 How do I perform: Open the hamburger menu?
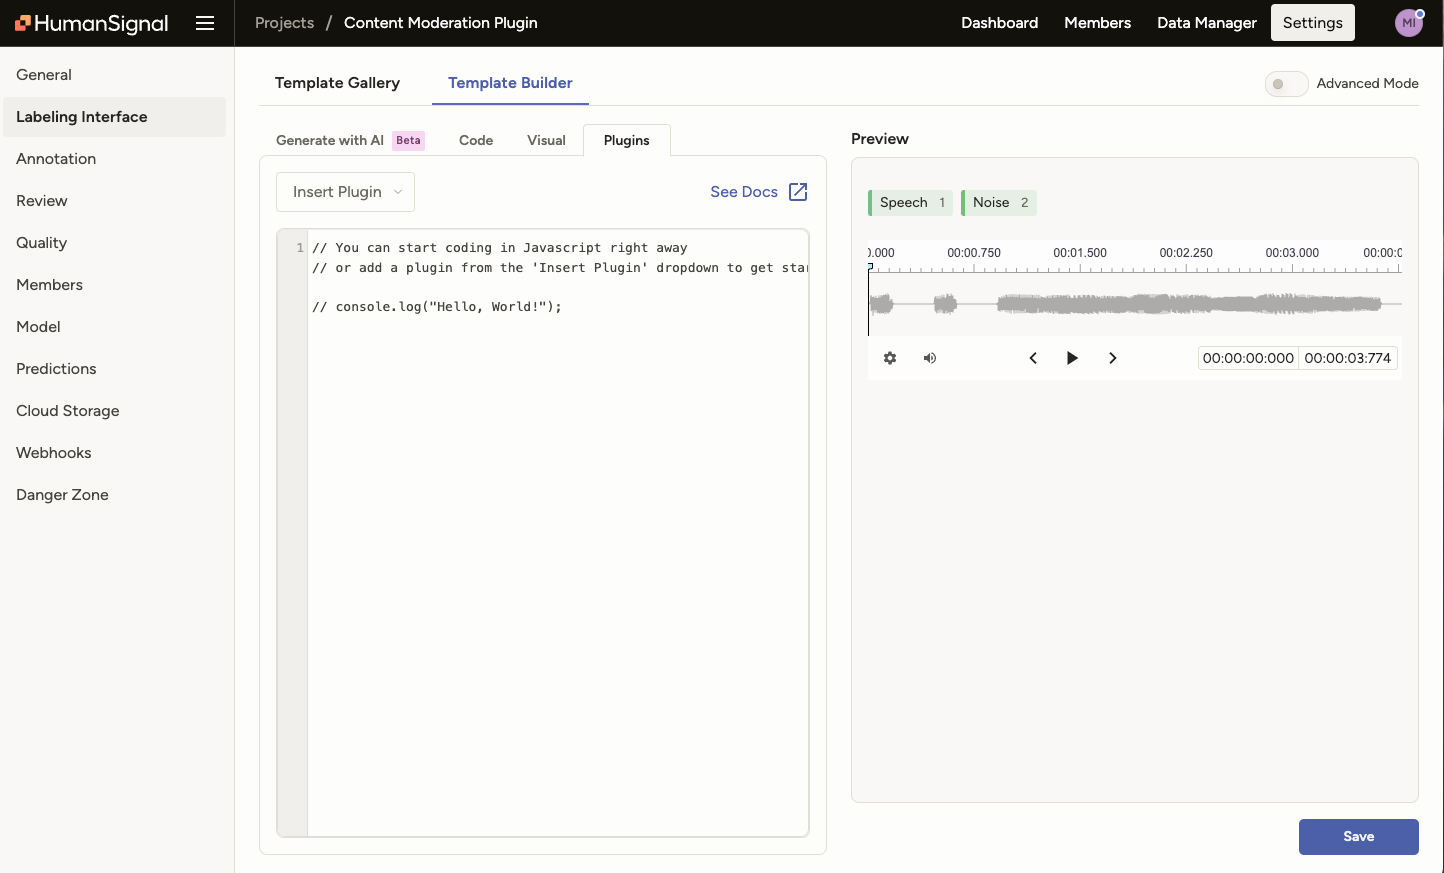coord(205,23)
